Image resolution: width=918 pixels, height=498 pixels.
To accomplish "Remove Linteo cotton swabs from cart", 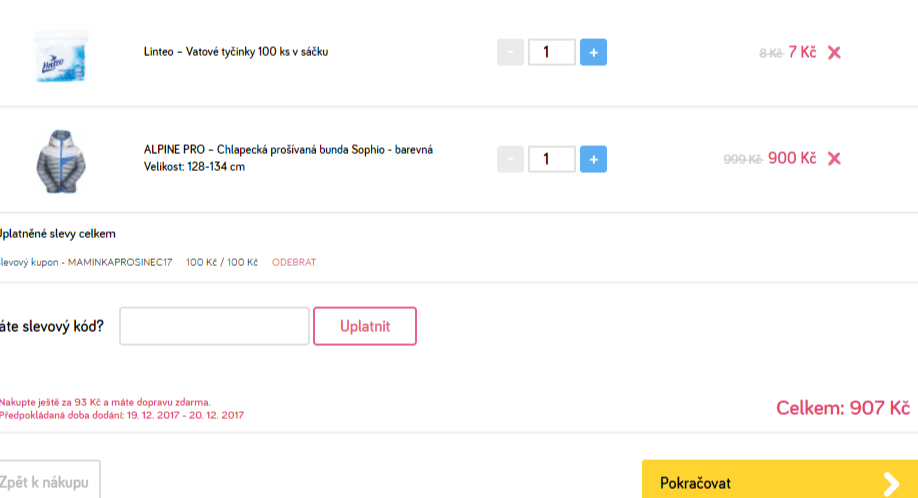I will [834, 53].
